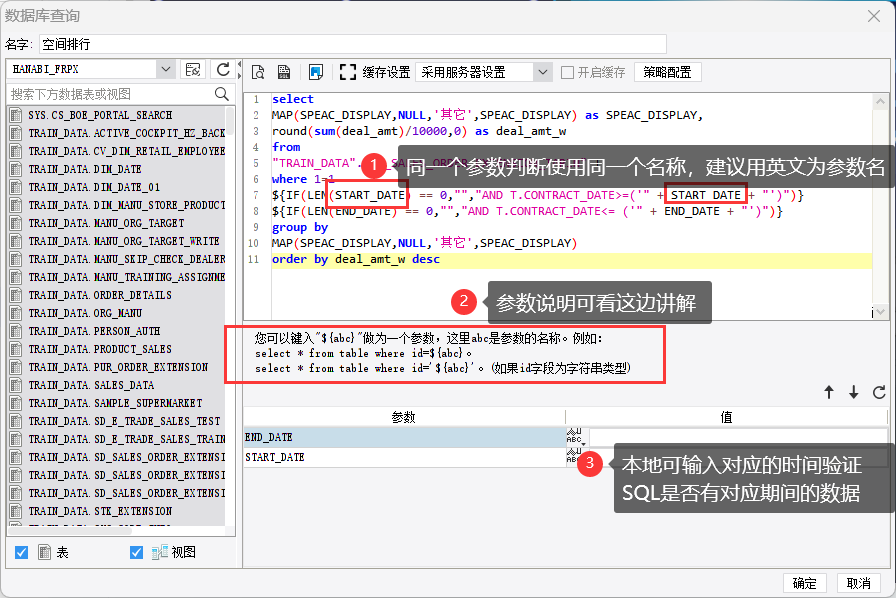Click the ABC type icon for END_DATE
Image resolution: width=896 pixels, height=598 pixels.
[x=575, y=437]
